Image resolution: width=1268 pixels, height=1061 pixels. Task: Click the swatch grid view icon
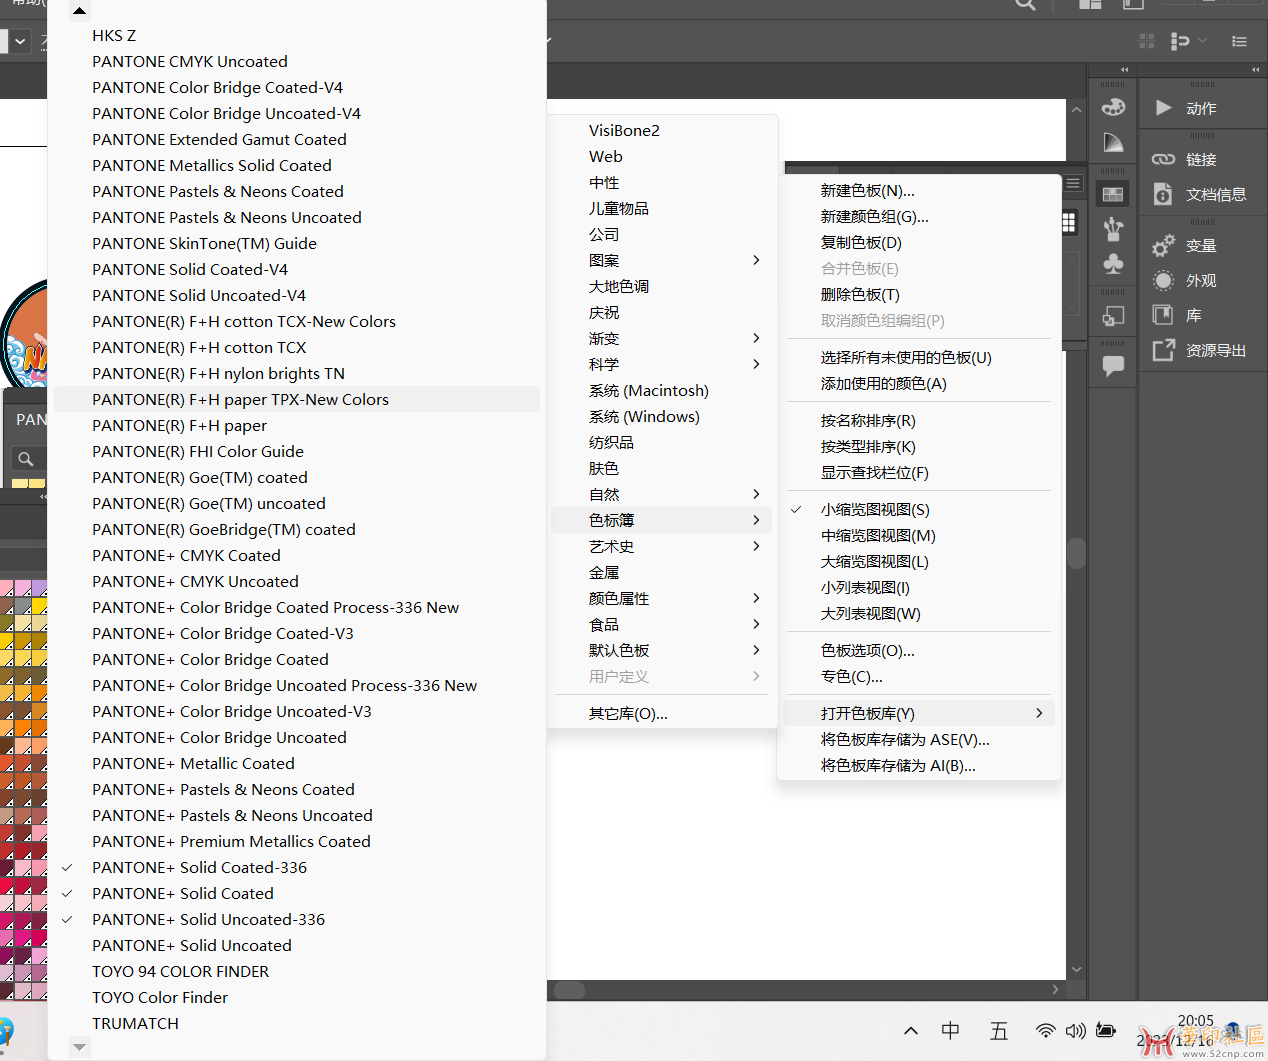1069,222
